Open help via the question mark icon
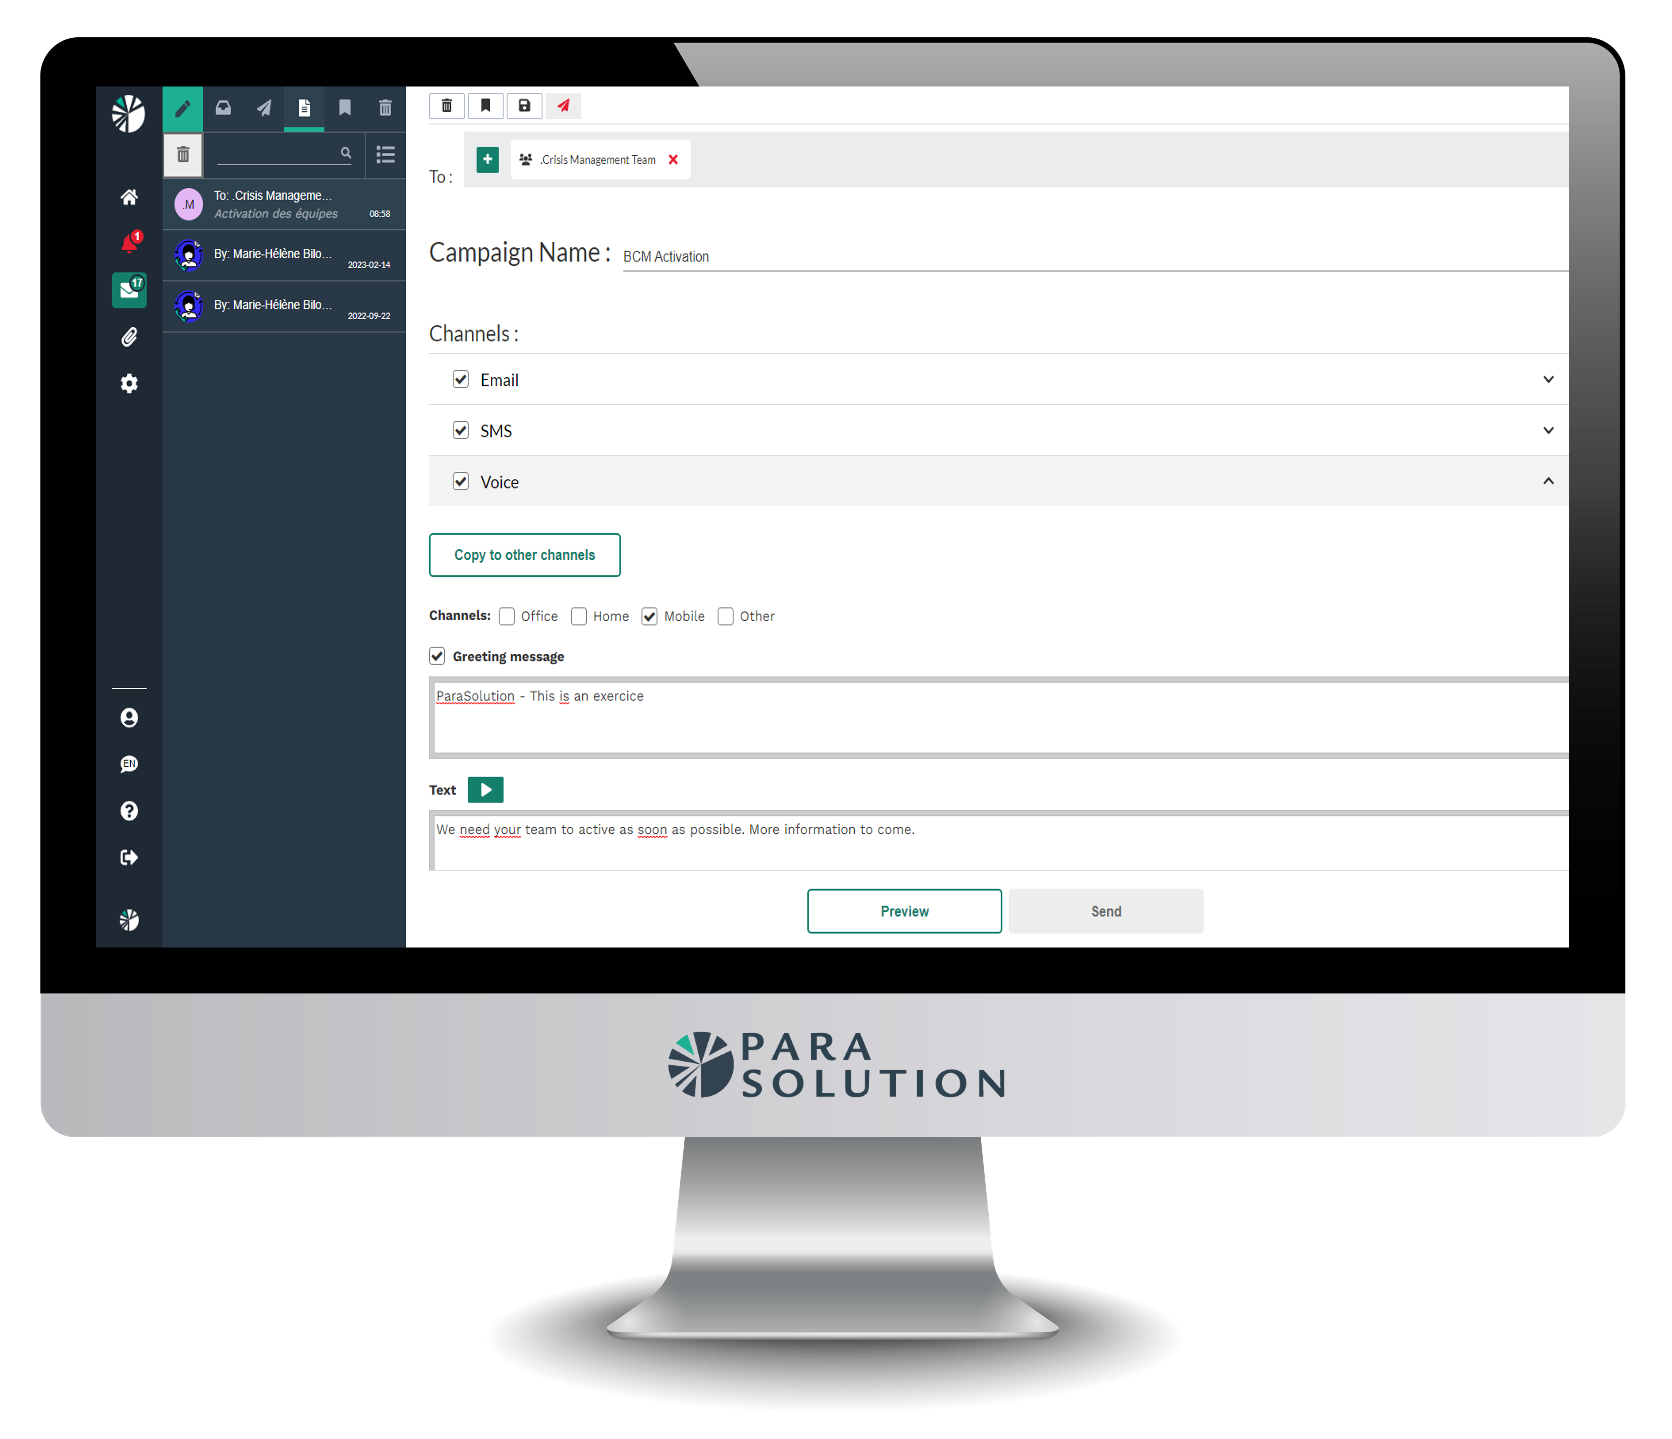The image size is (1672, 1439). (x=128, y=811)
